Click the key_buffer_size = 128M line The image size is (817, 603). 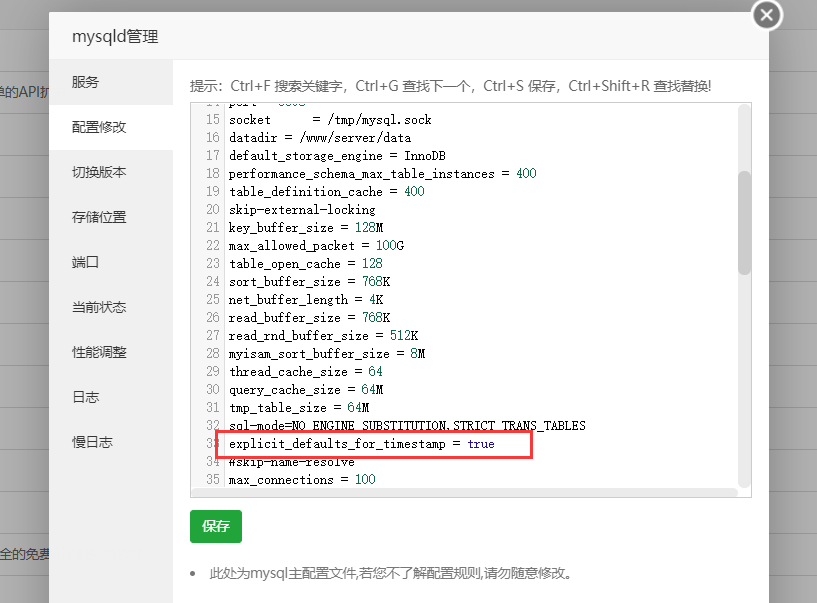pos(306,228)
